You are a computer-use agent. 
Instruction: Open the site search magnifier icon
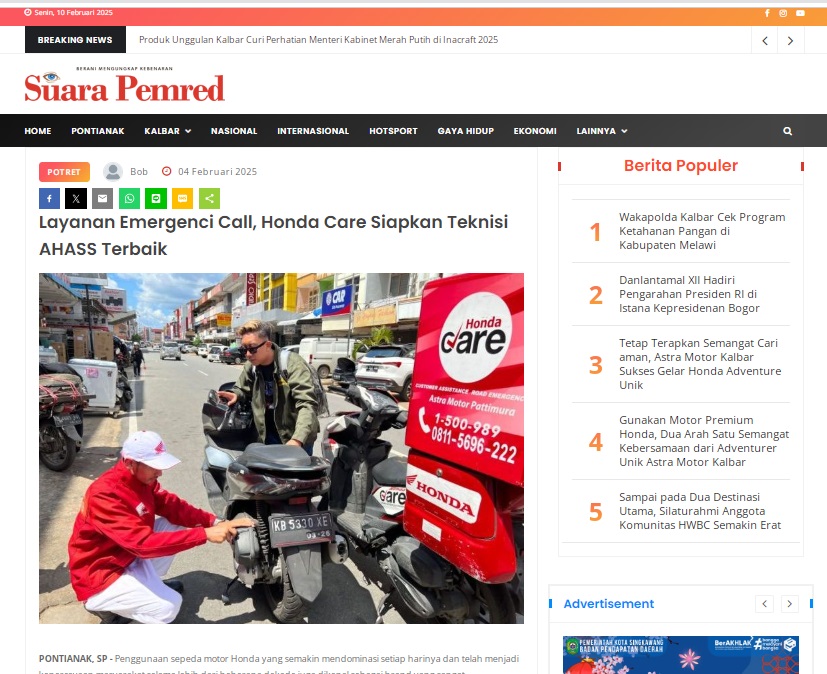[787, 131]
